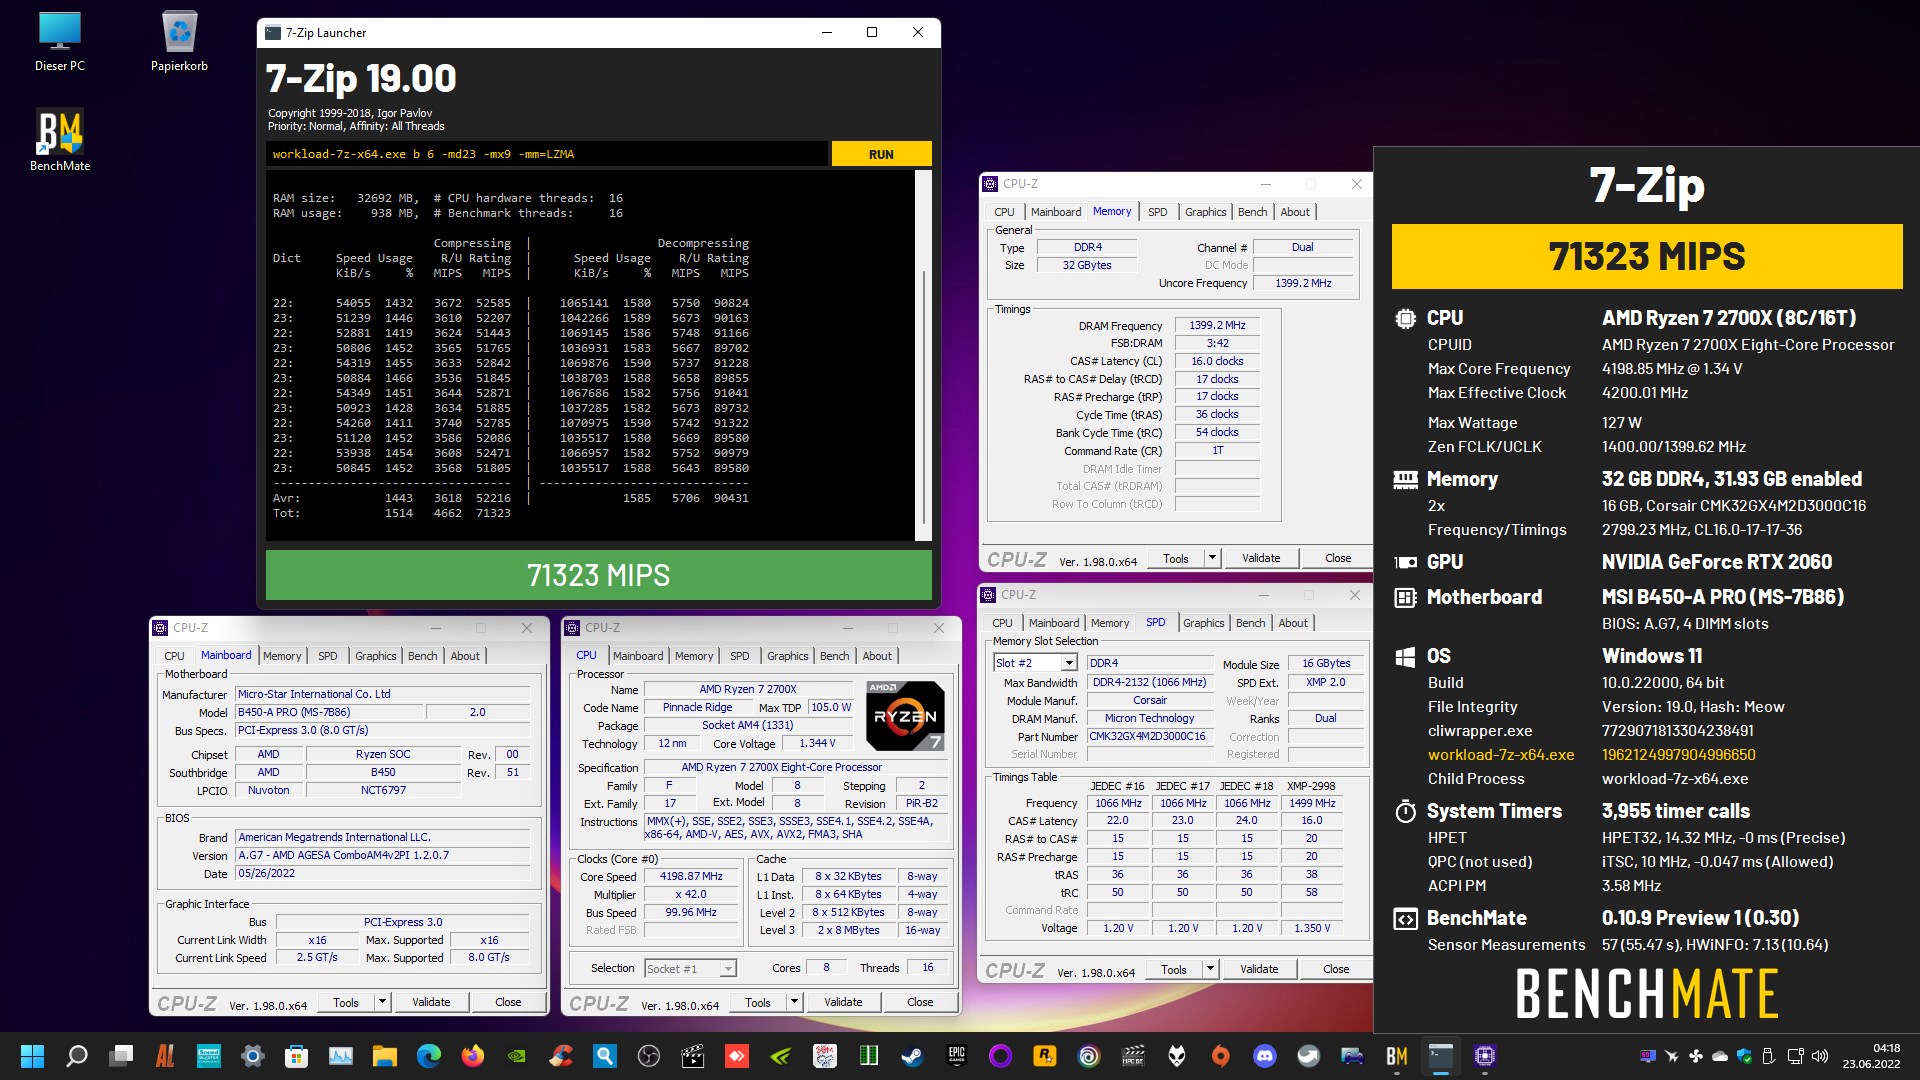Open OBS Studio taskbar icon
This screenshot has height=1080, width=1920.
pos(649,1056)
